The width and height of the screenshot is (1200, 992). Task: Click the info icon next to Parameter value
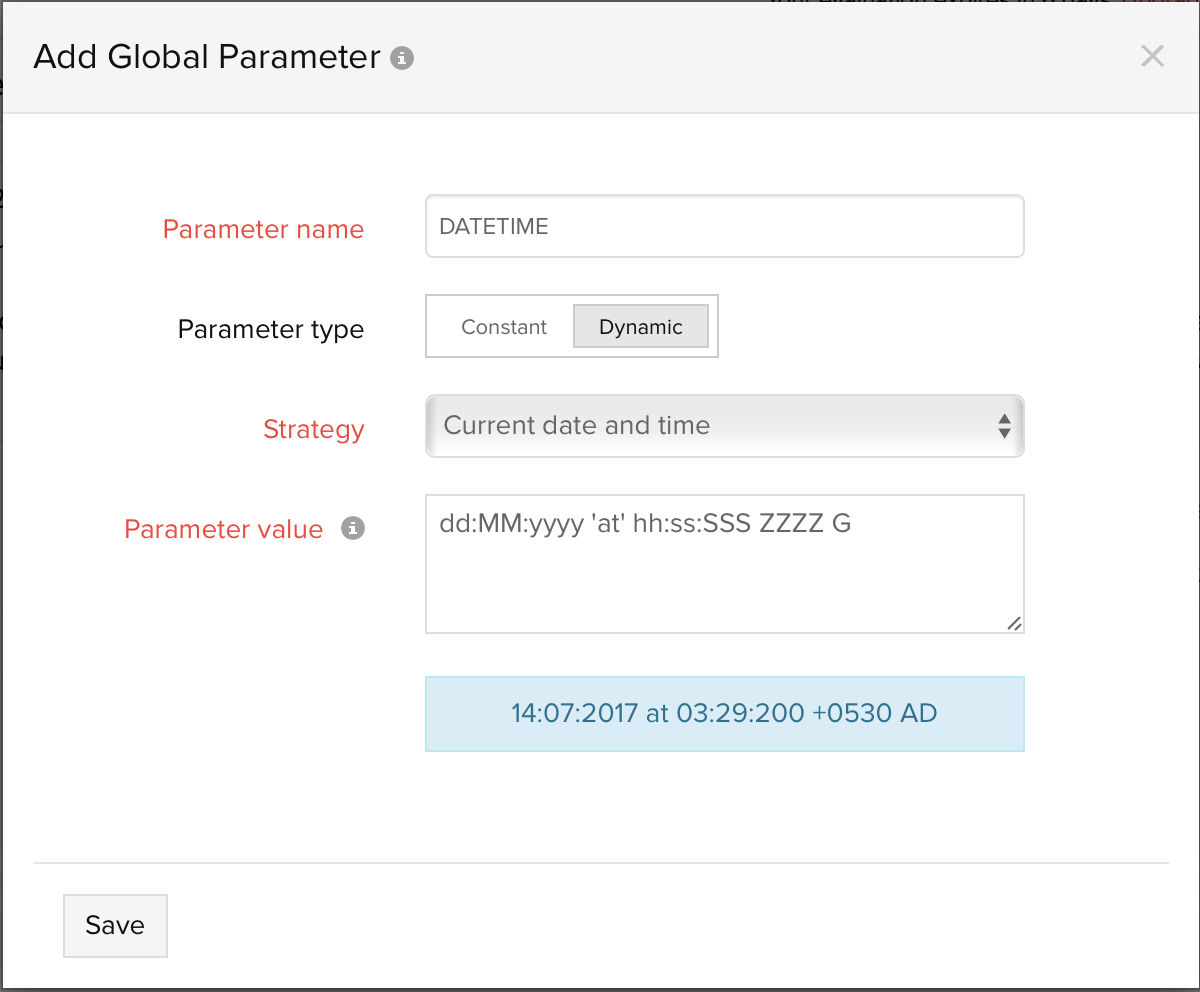[x=352, y=528]
